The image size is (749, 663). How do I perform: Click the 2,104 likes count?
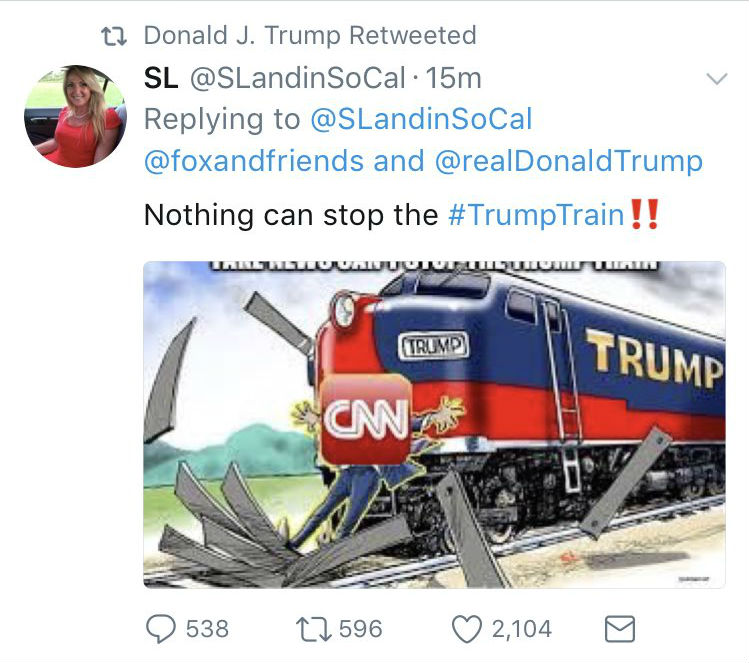pyautogui.click(x=521, y=628)
